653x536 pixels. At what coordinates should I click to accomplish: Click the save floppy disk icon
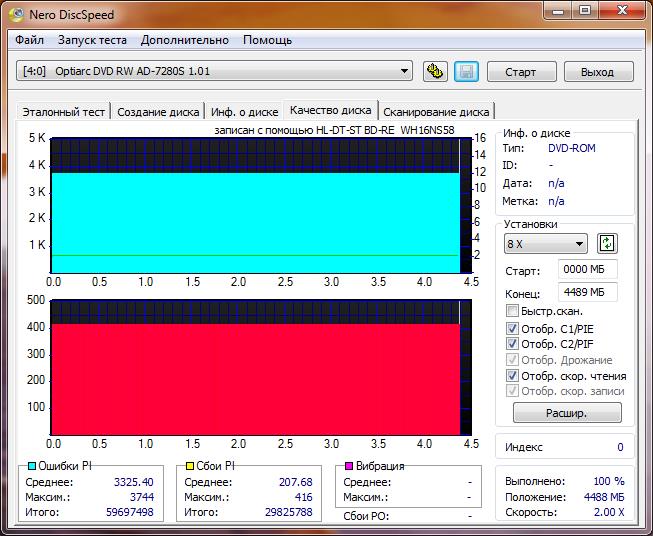[465, 72]
